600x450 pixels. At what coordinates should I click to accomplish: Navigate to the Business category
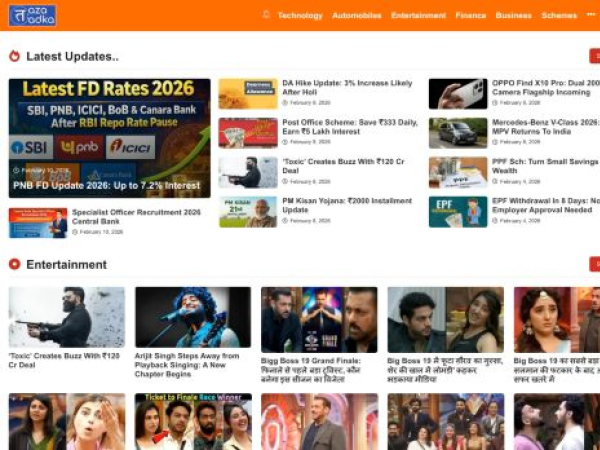click(x=513, y=16)
